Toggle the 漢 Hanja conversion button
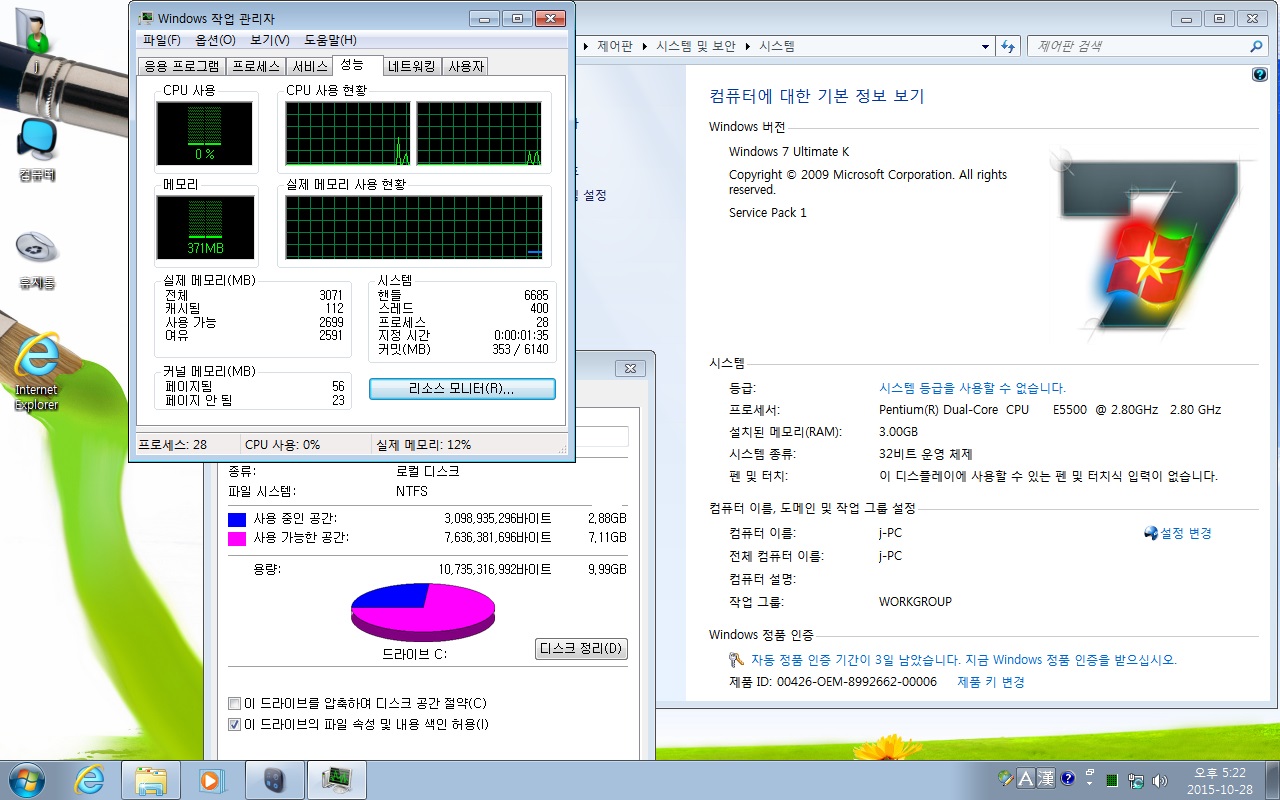The width and height of the screenshot is (1280, 800). pos(1046,777)
